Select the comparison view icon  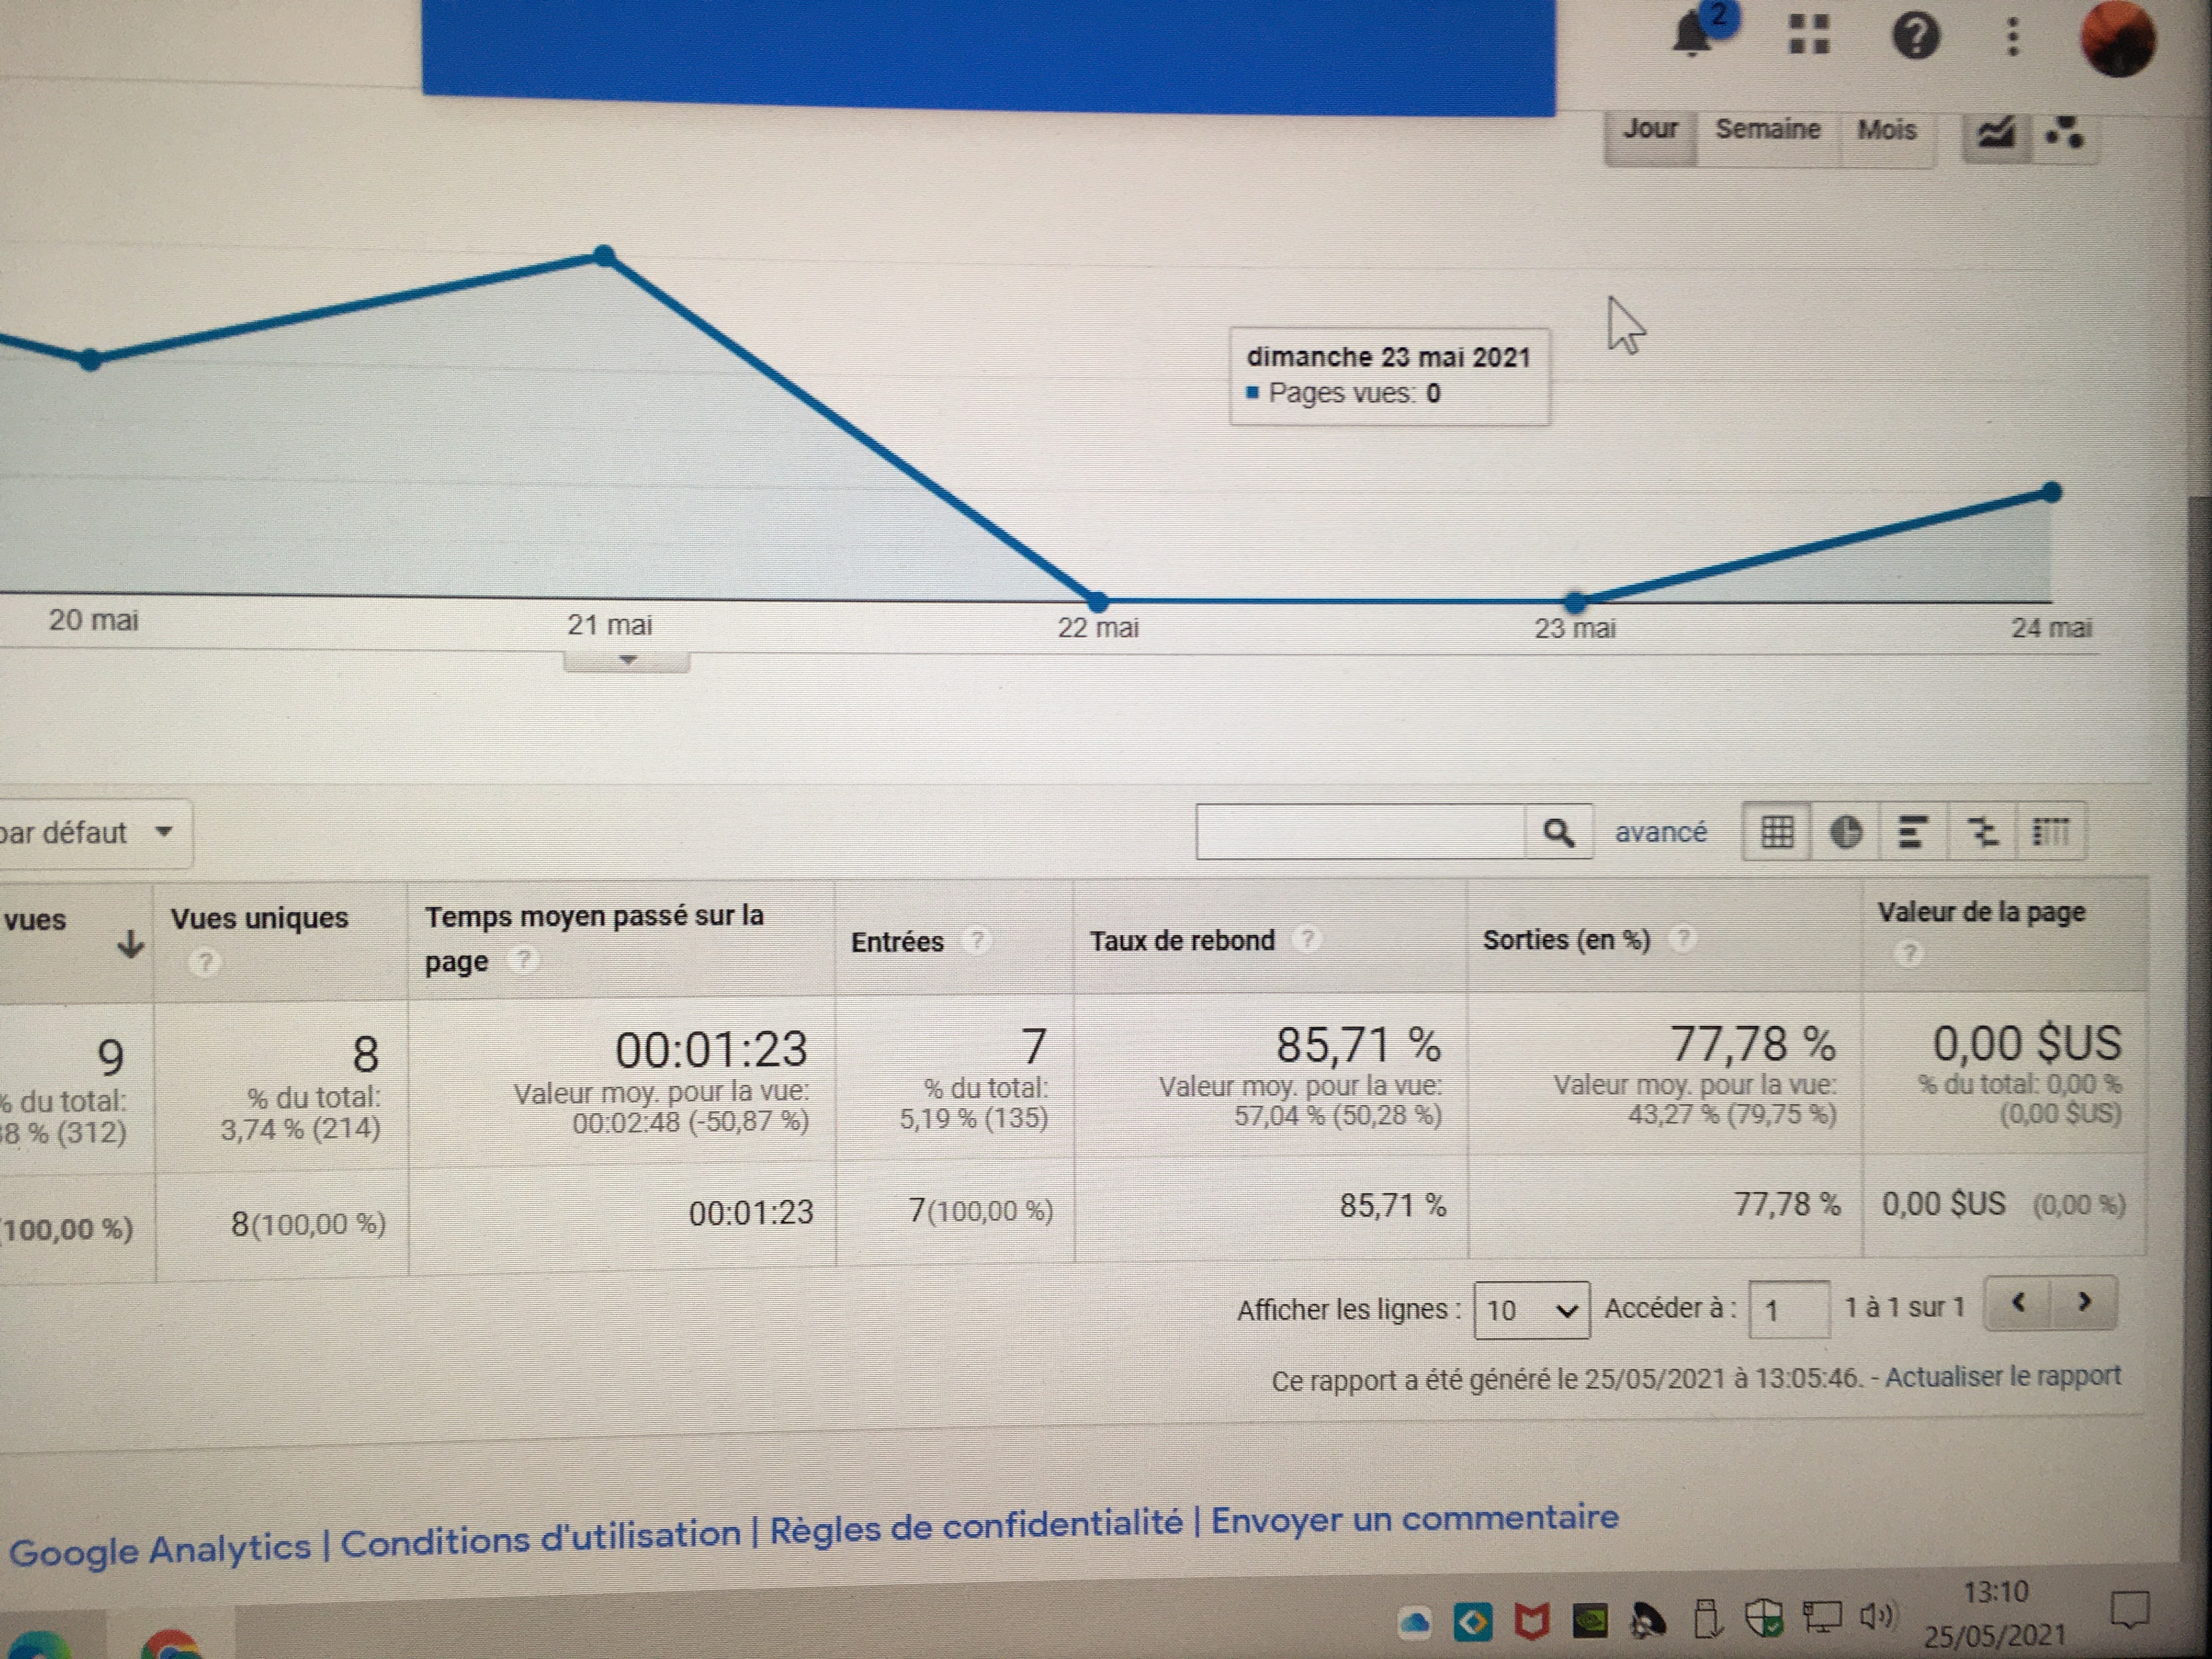click(1982, 832)
